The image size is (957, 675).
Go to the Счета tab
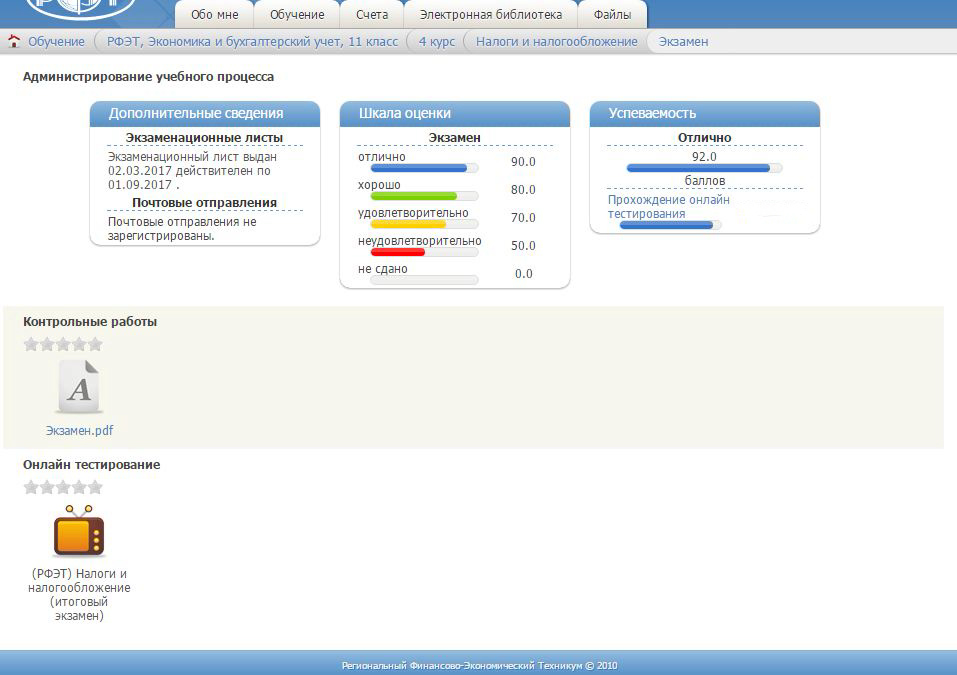point(371,15)
